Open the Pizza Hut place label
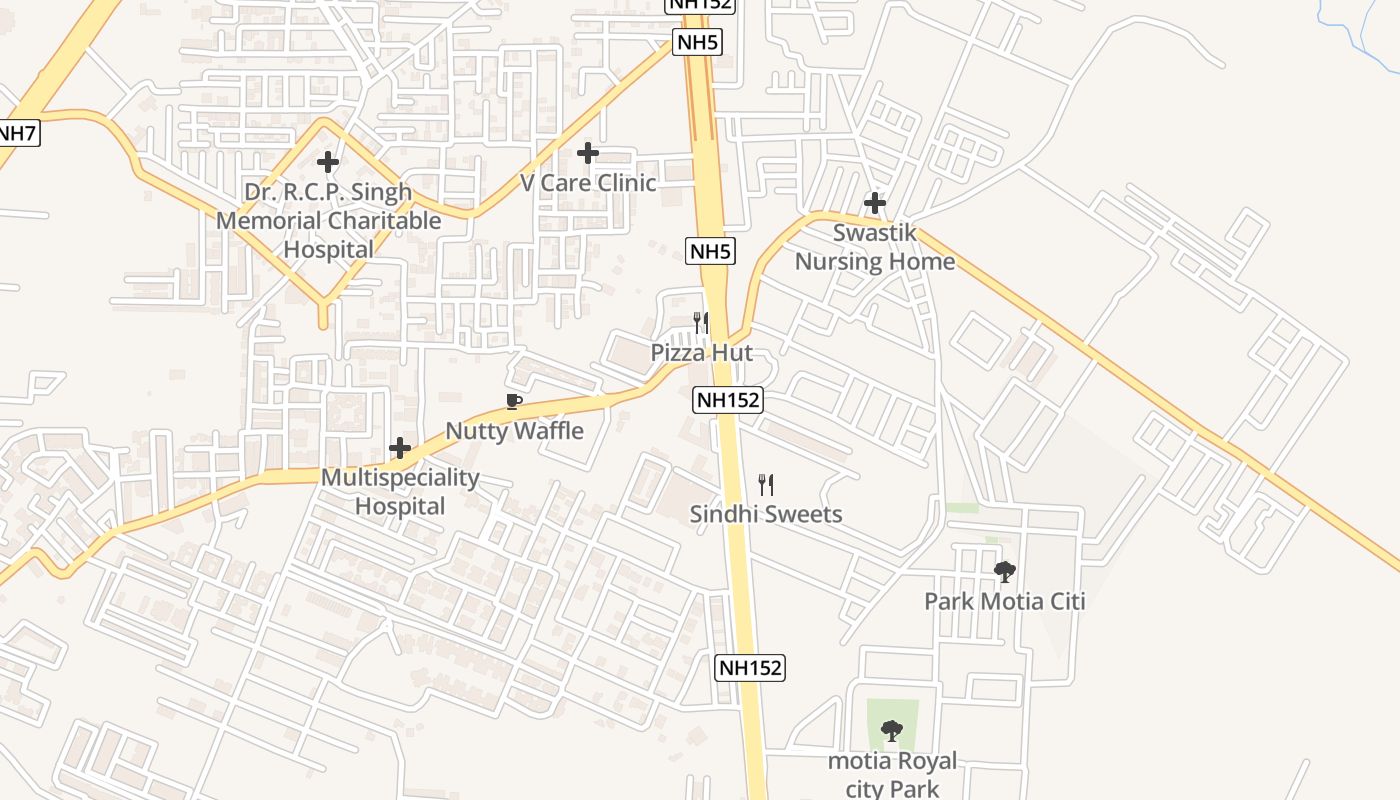 coord(701,353)
